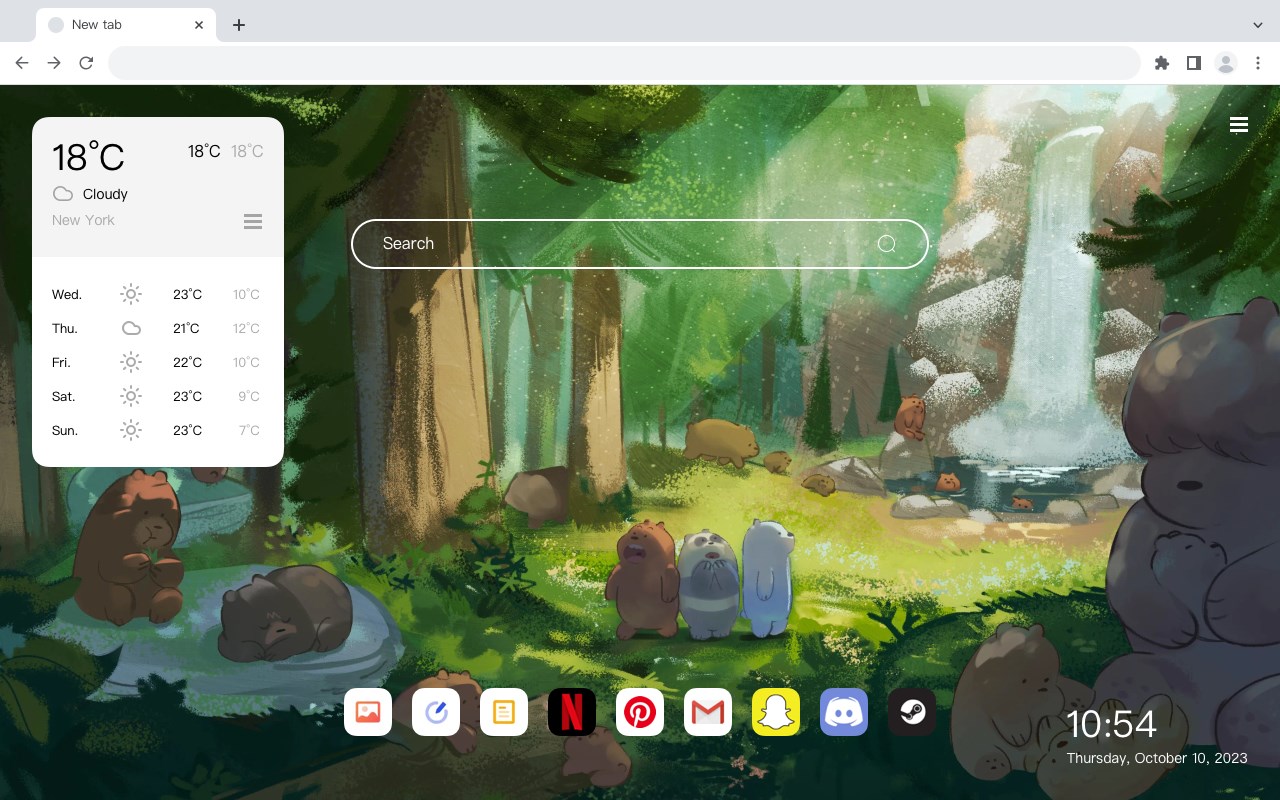This screenshot has height=800, width=1280.
Task: Open the hamburger menu on the page
Action: coord(1239,125)
